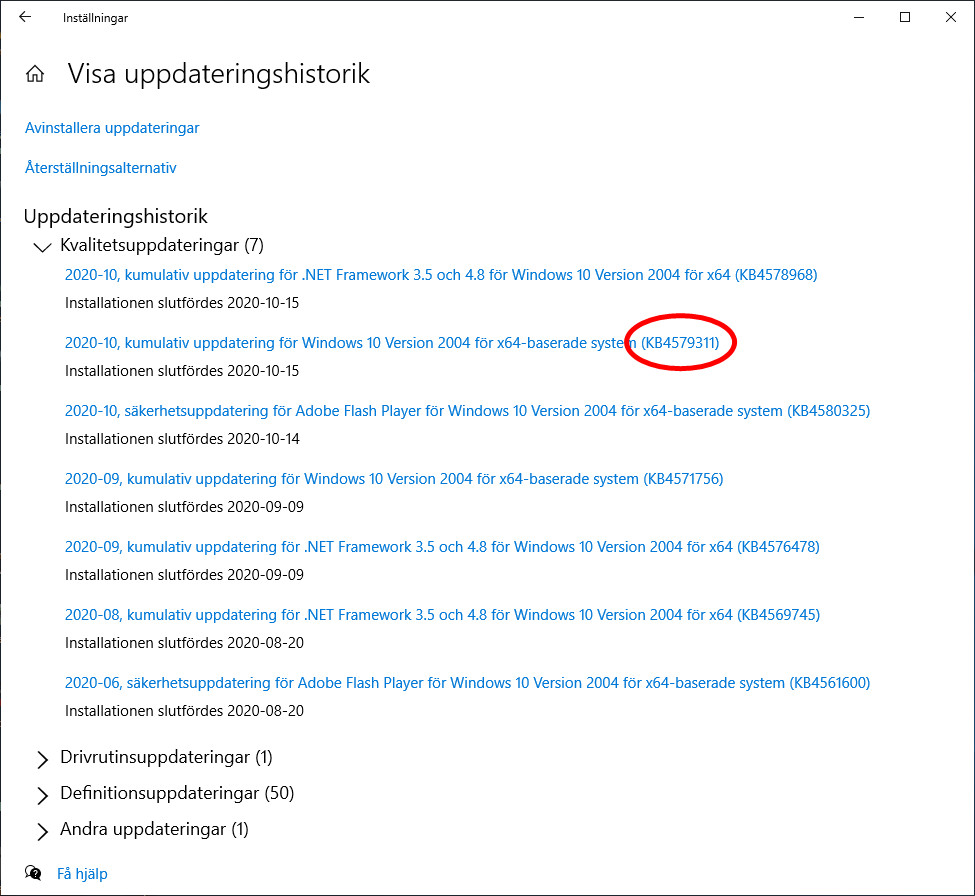Expand Andra uppdateringar section
Screen dimensions: 975x896
42,831
